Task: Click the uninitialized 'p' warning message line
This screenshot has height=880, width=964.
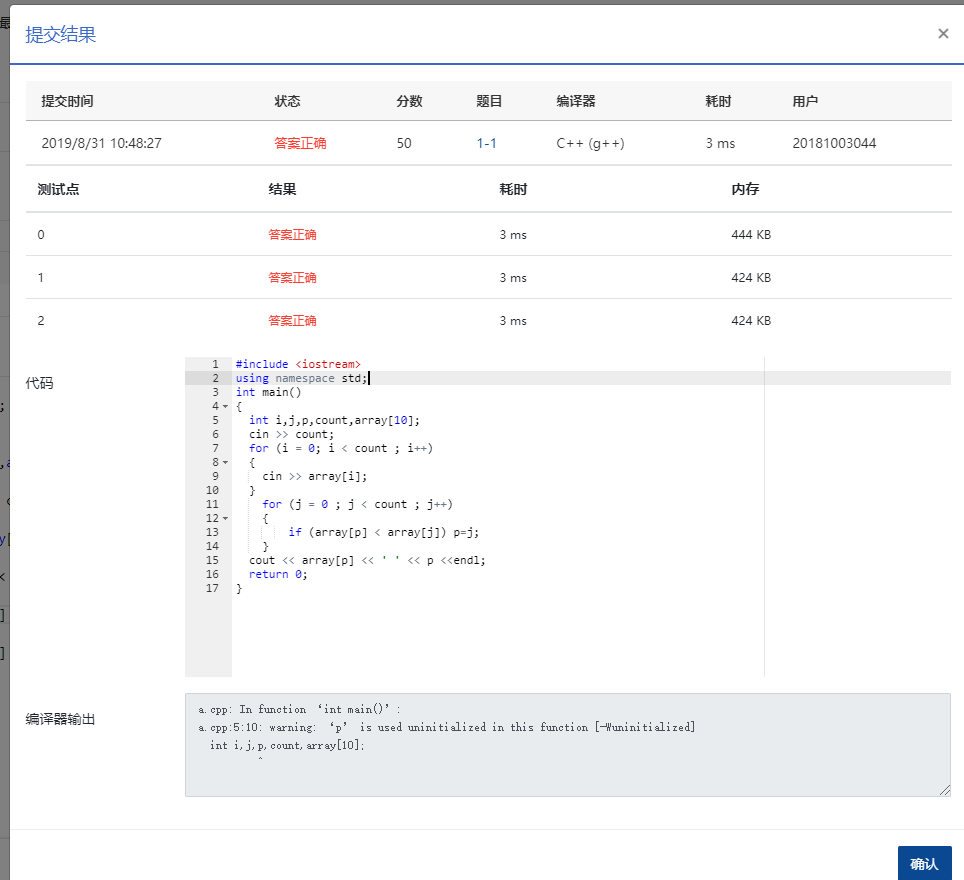Action: pos(447,727)
